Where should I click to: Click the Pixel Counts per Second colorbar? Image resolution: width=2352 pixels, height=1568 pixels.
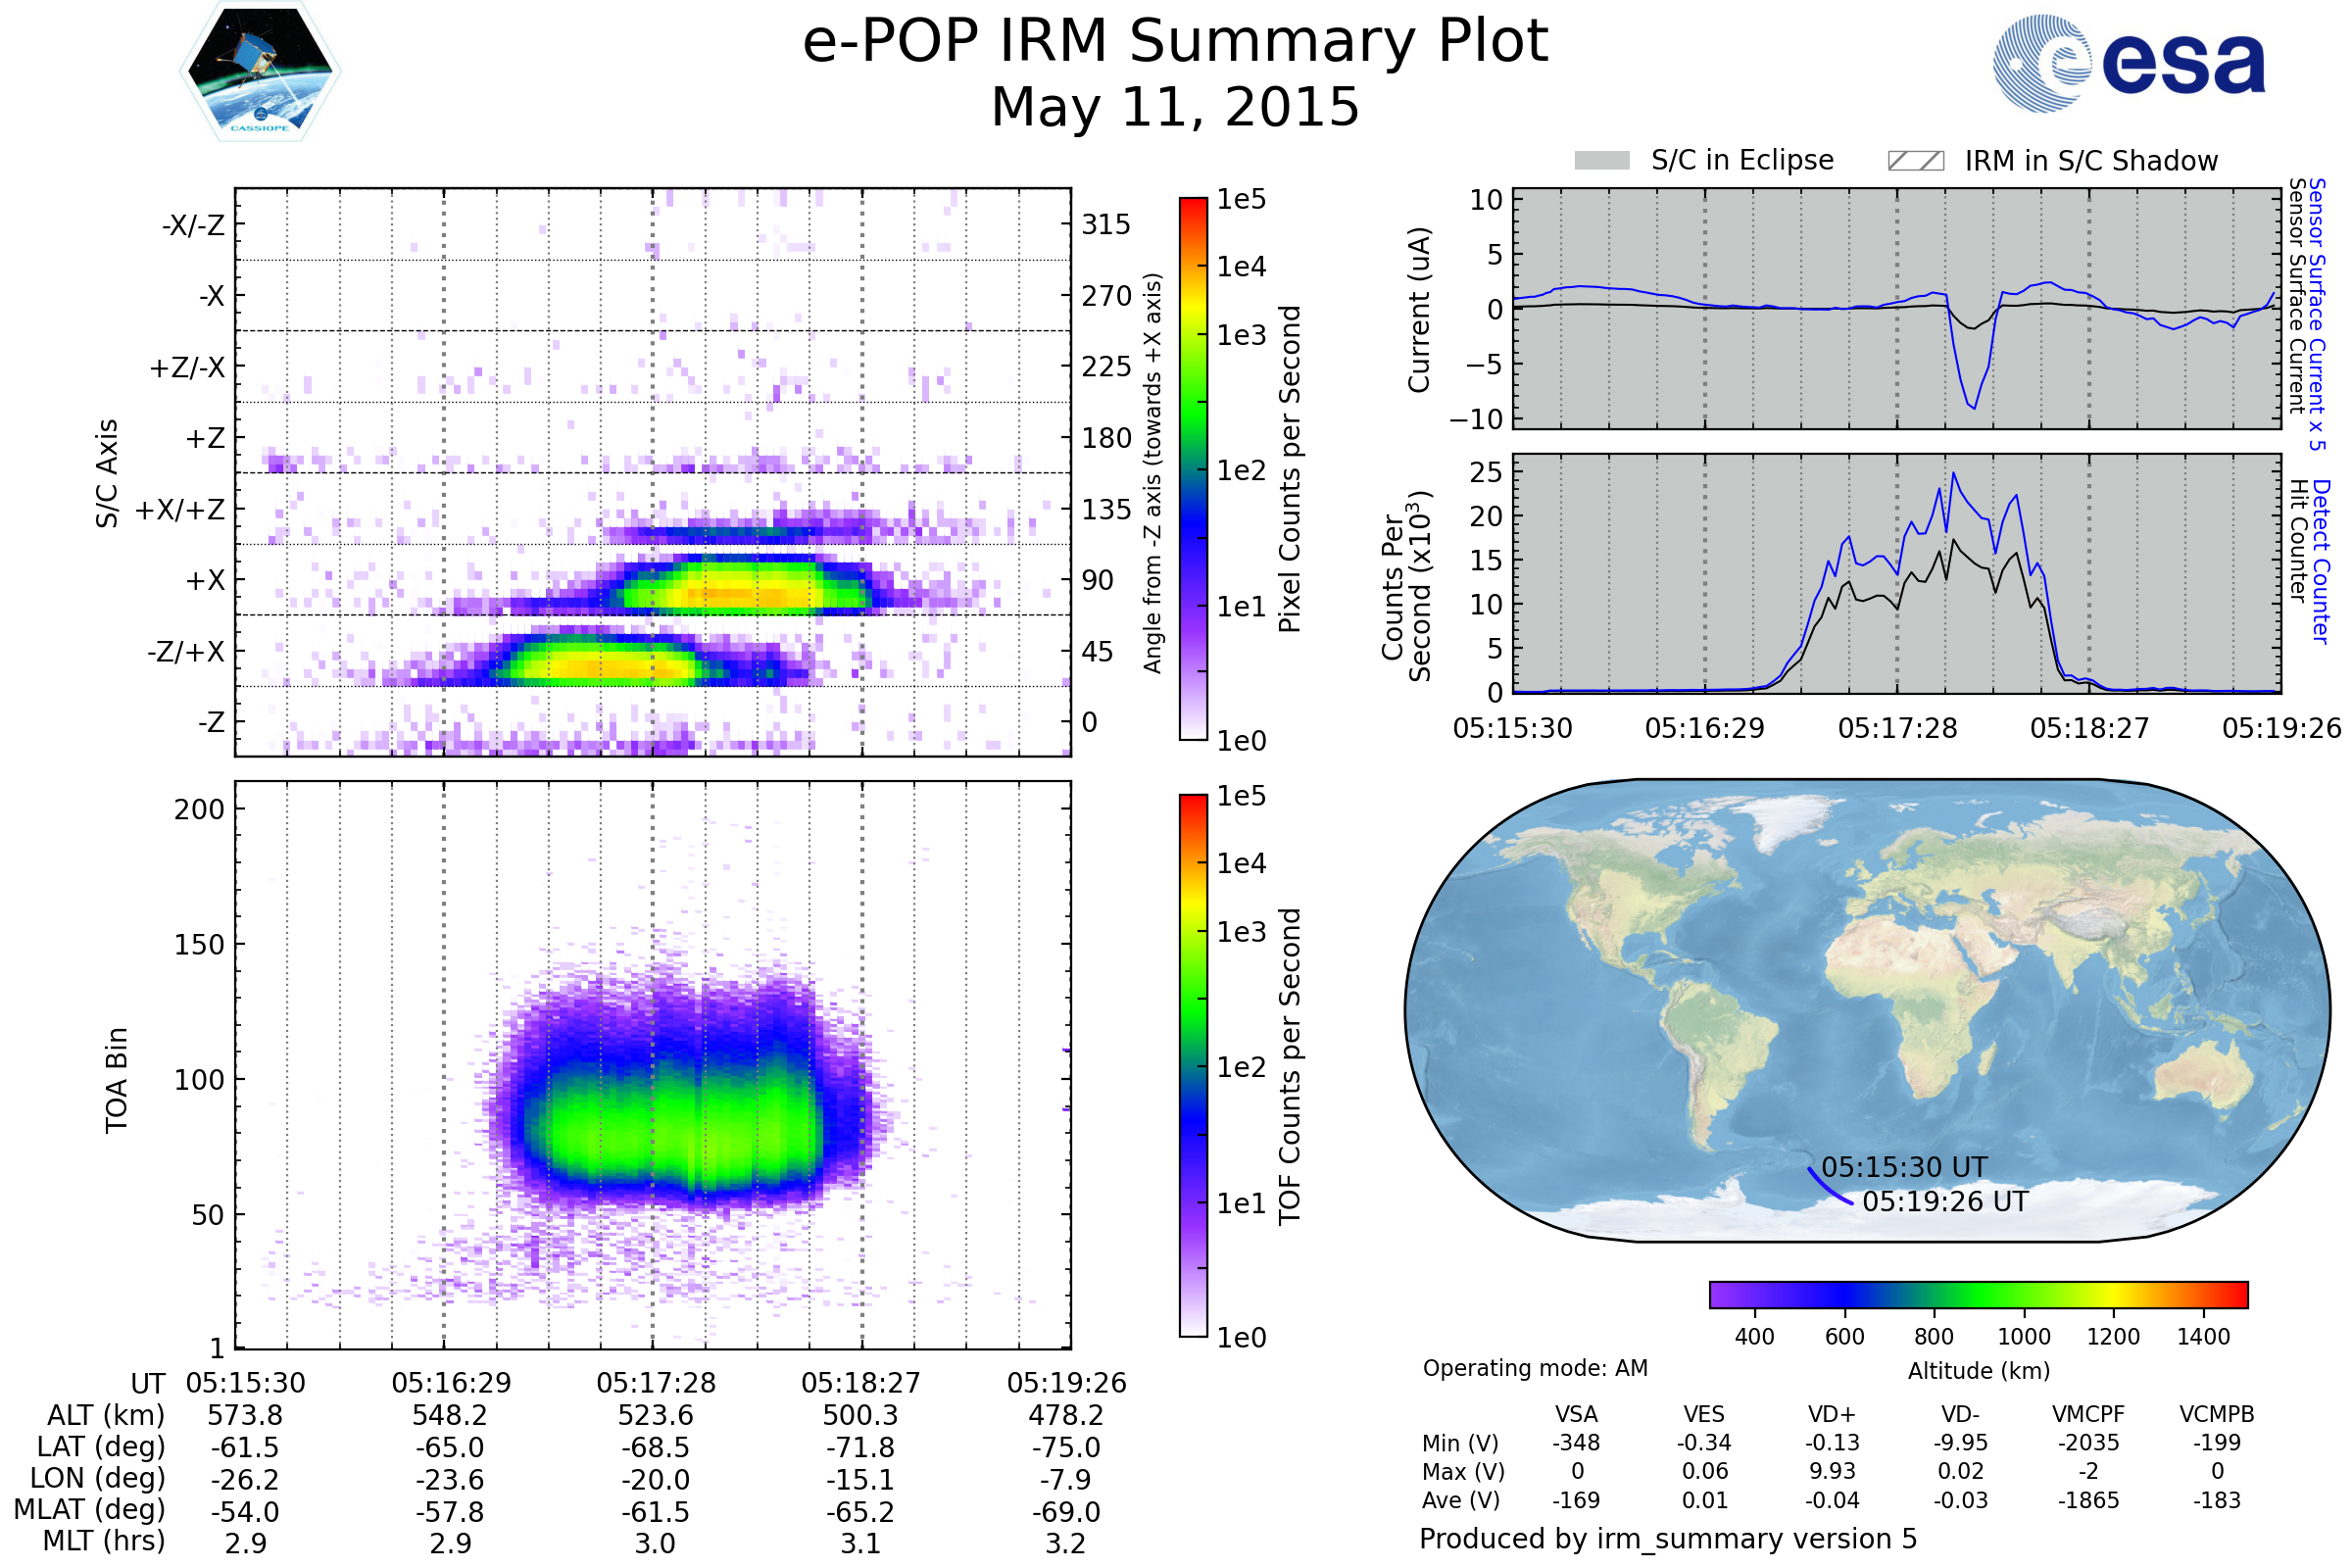coord(1193,468)
